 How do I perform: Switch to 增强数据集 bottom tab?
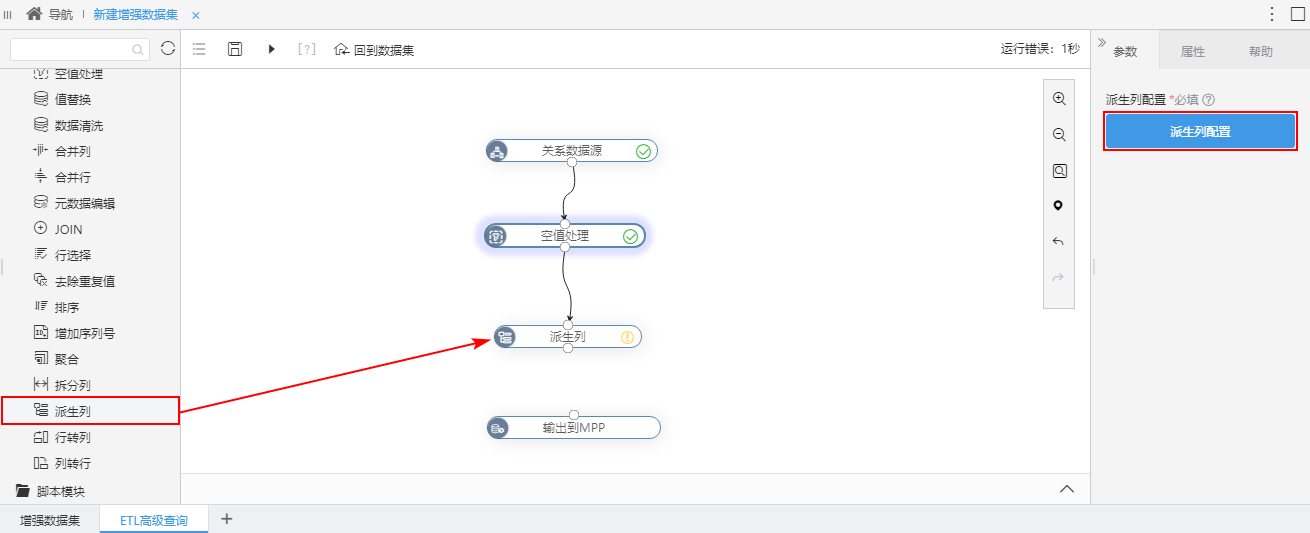pos(50,520)
